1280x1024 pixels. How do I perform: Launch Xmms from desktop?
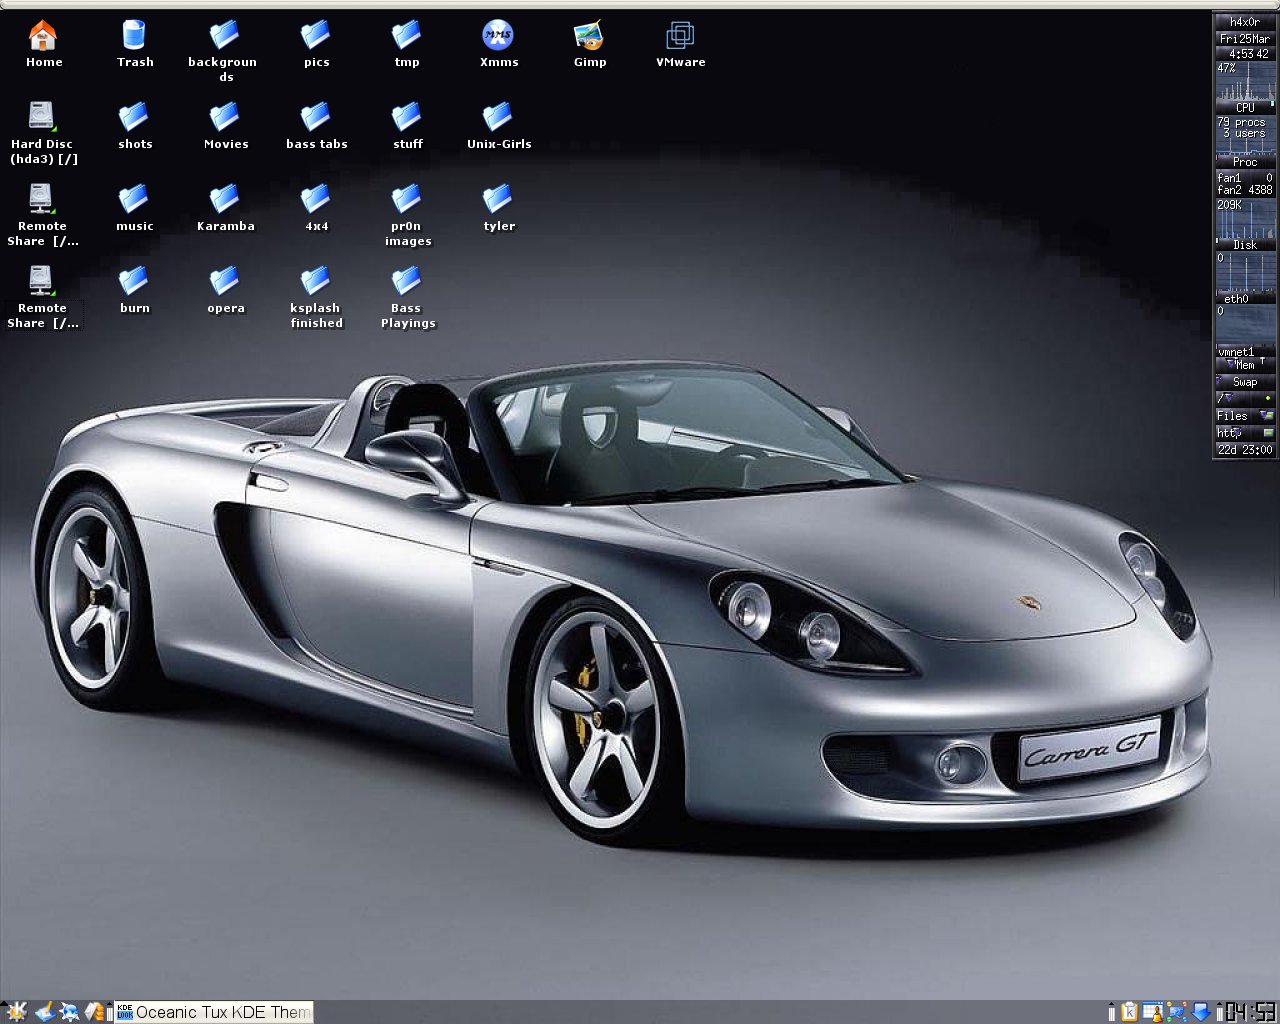(x=498, y=44)
